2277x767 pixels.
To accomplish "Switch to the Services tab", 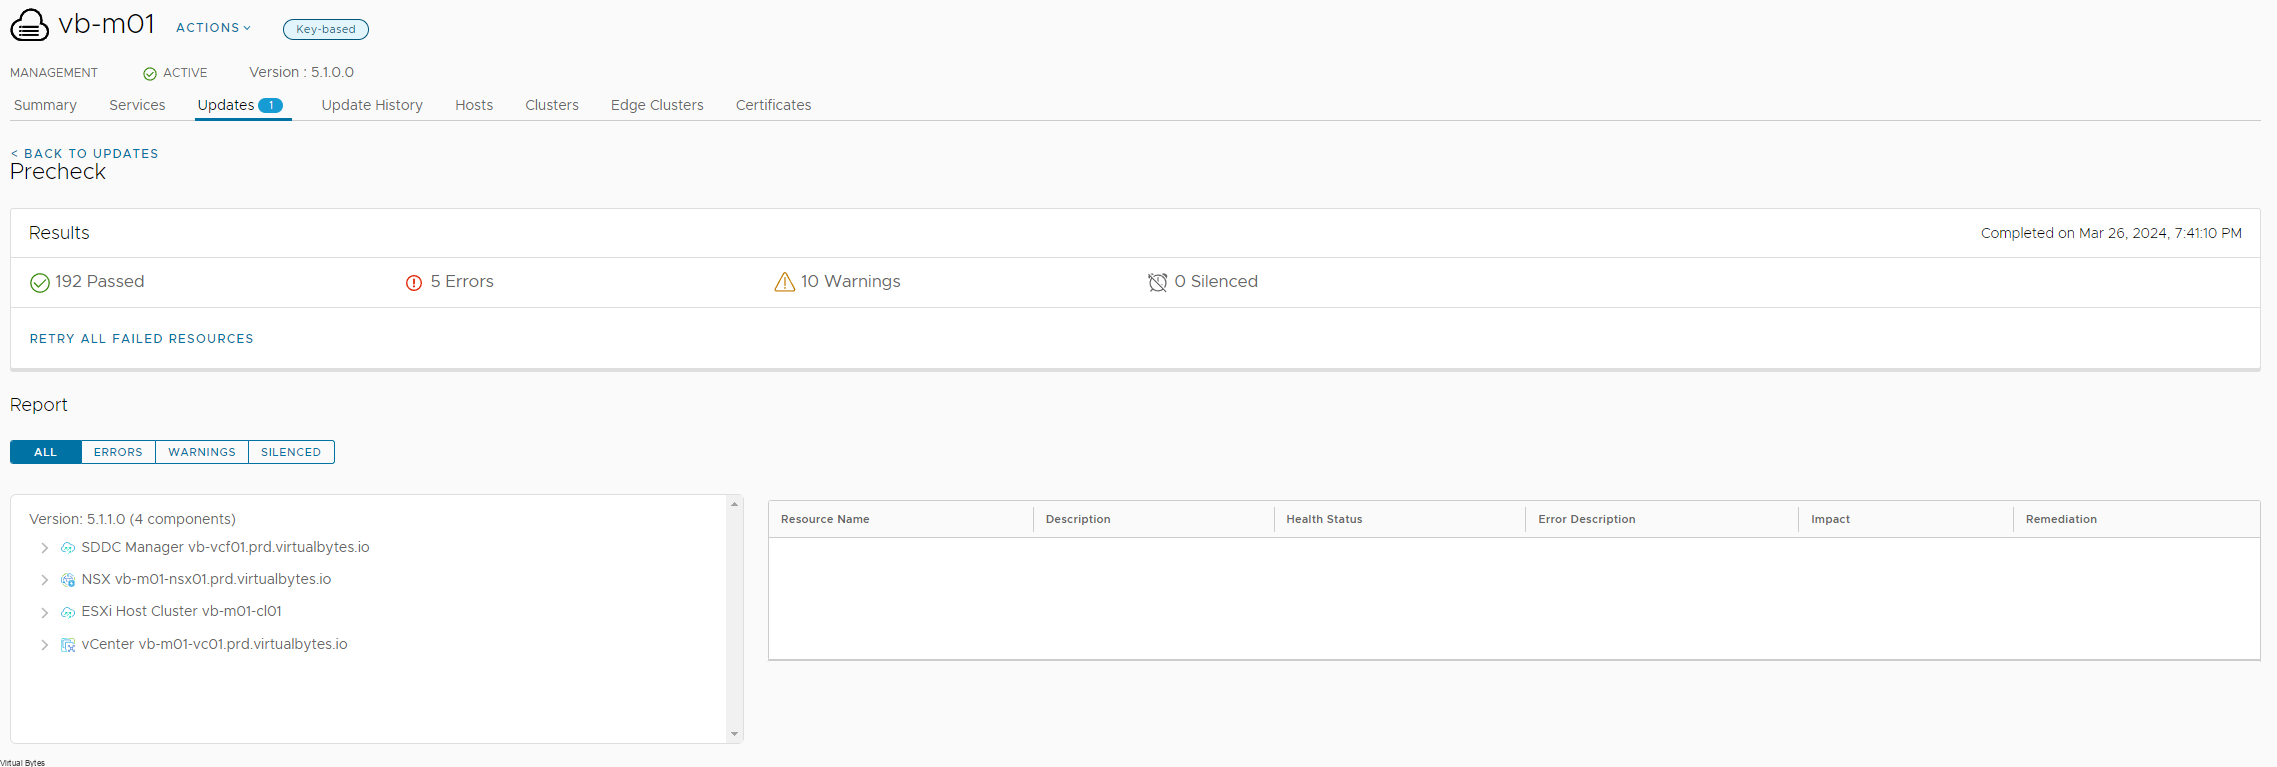I will click(137, 105).
